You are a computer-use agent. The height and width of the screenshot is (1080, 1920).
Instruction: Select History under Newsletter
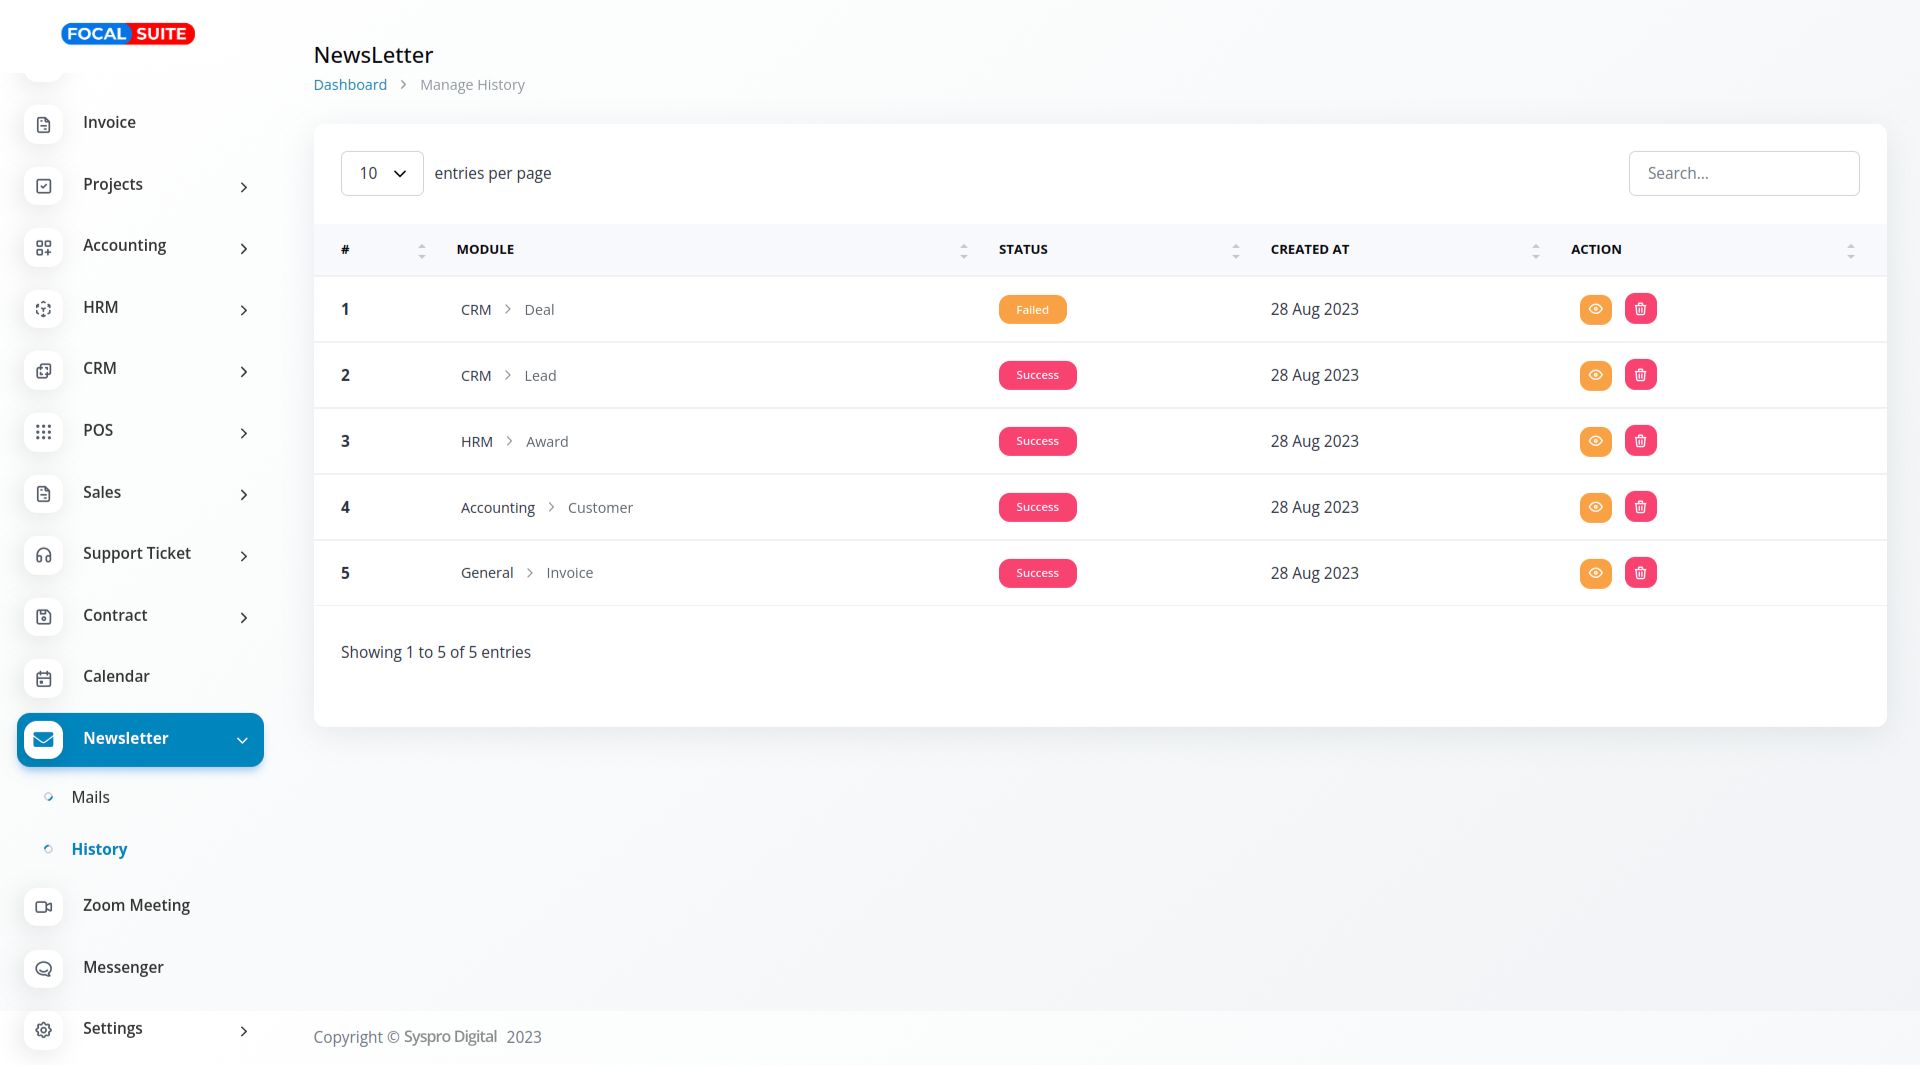[99, 849]
